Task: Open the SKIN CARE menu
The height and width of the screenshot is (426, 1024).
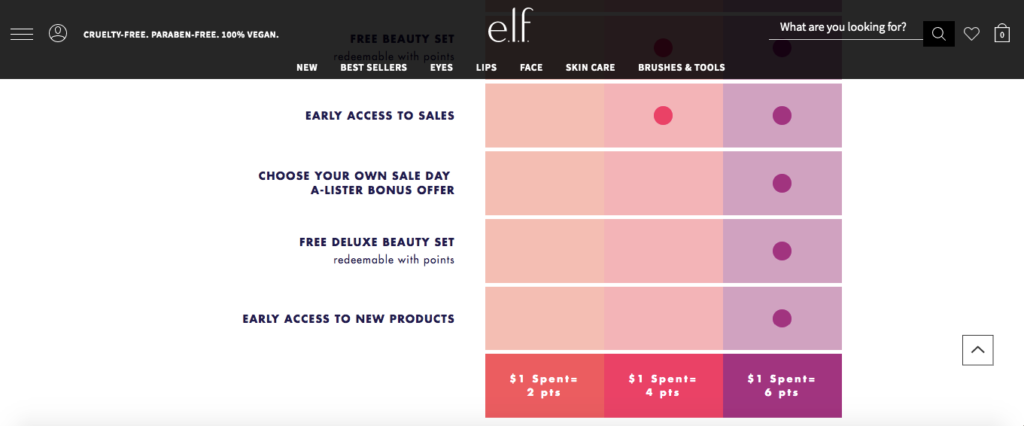Action: click(x=590, y=67)
